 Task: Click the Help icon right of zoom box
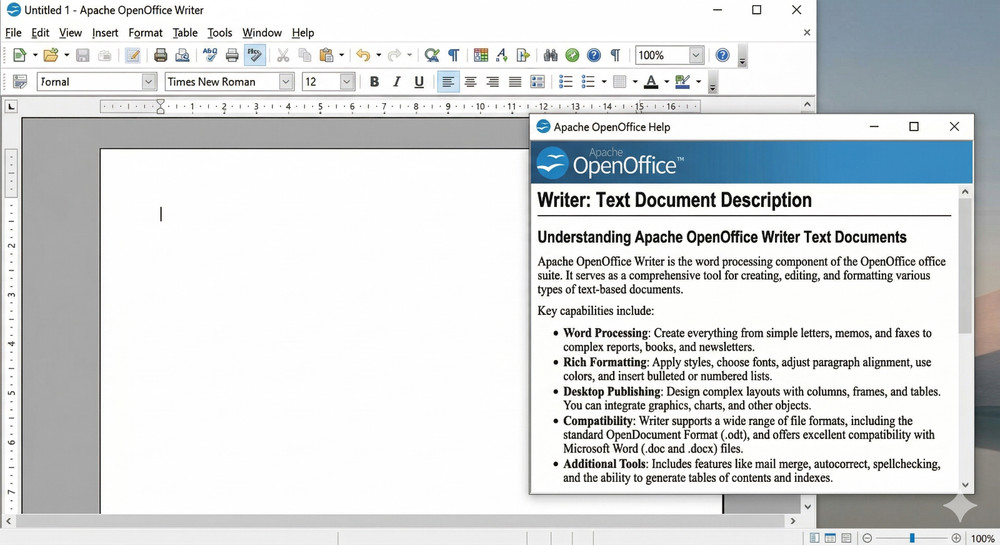tap(722, 55)
